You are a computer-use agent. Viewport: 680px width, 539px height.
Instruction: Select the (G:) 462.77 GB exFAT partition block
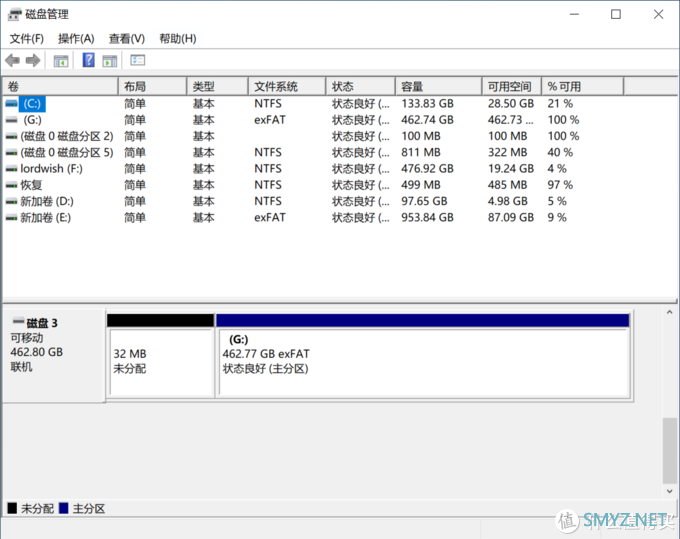[x=424, y=363]
